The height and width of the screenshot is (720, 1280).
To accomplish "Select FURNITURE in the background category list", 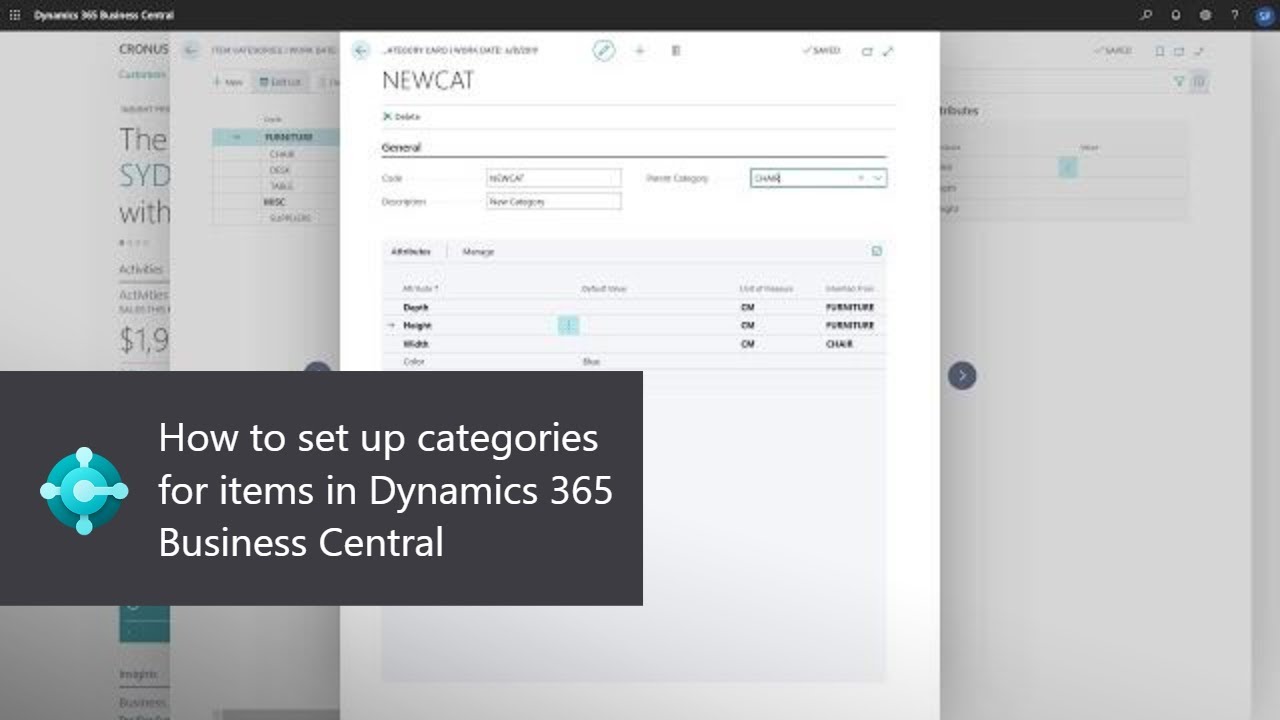I will coord(289,137).
